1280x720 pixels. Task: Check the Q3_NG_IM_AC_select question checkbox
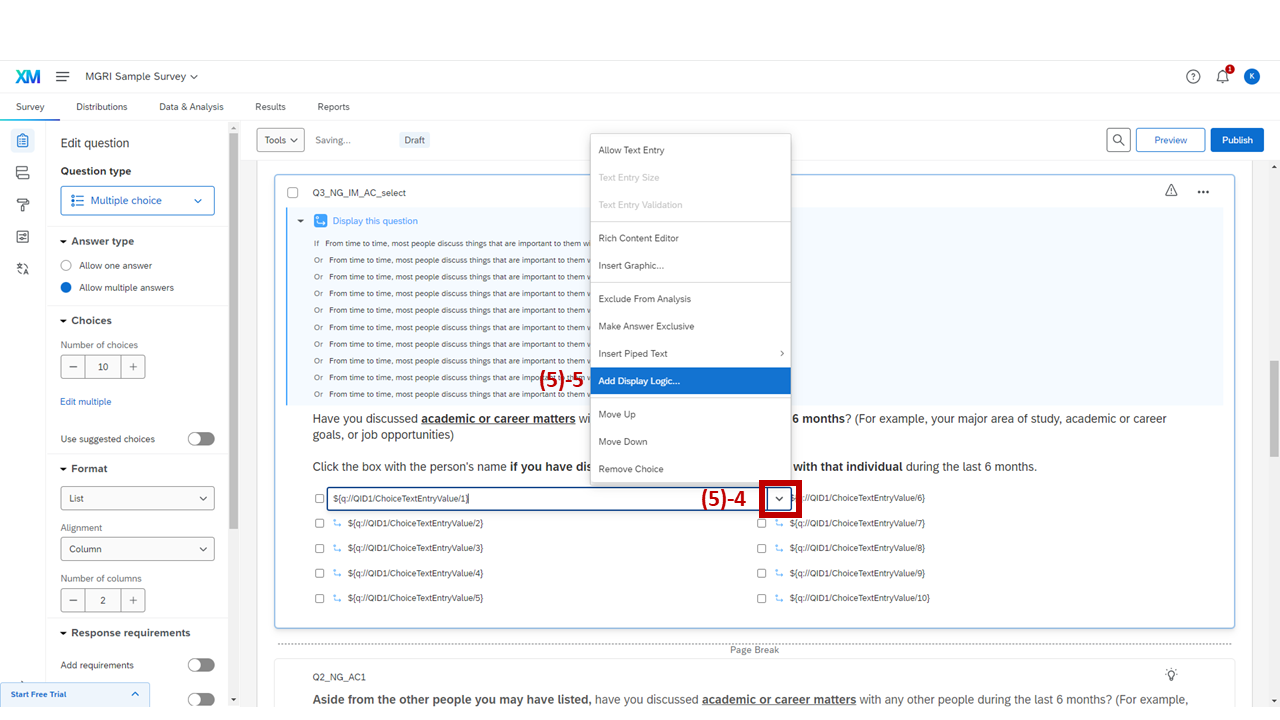[293, 192]
